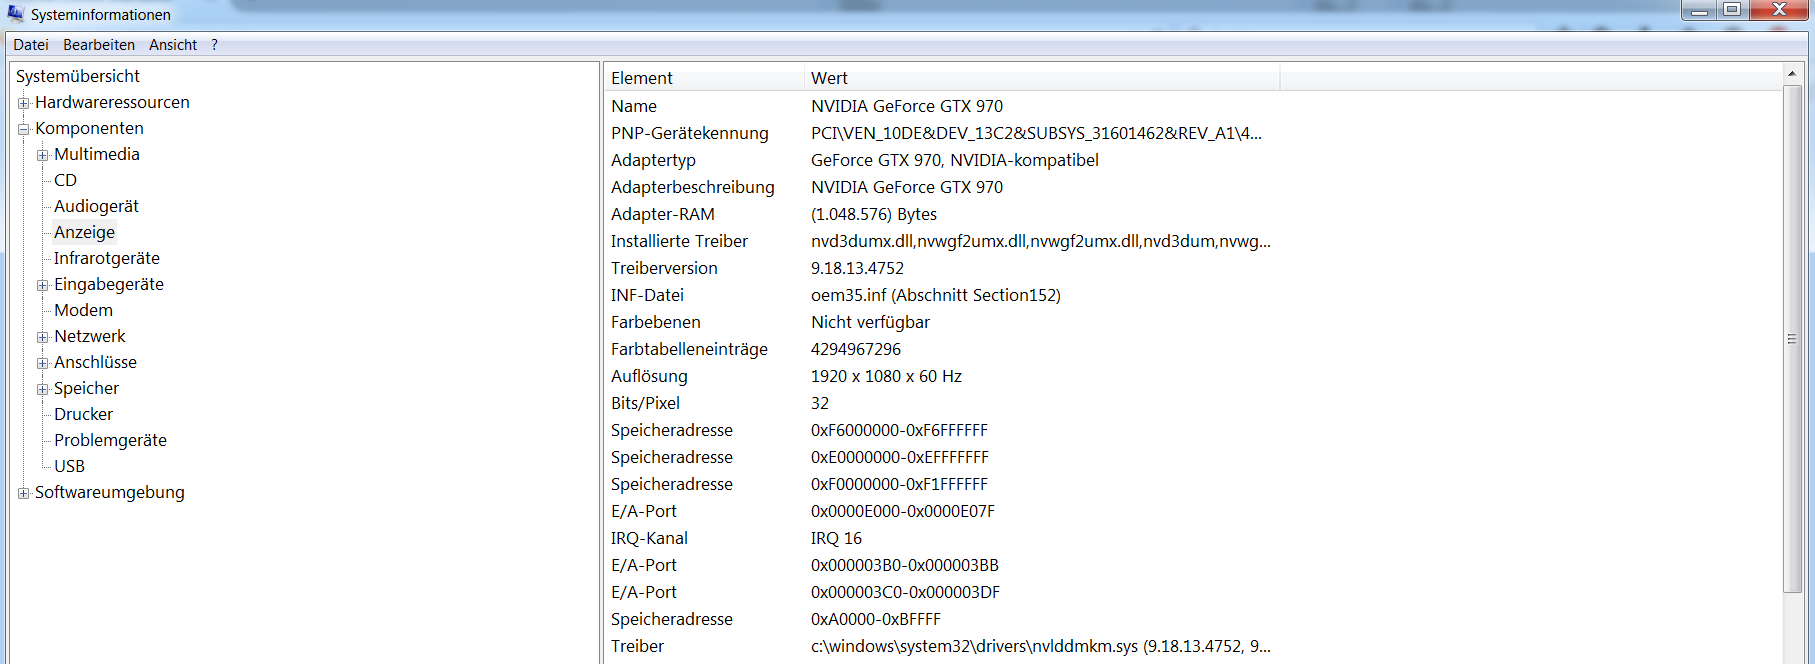Select the USB tree item

click(x=69, y=466)
